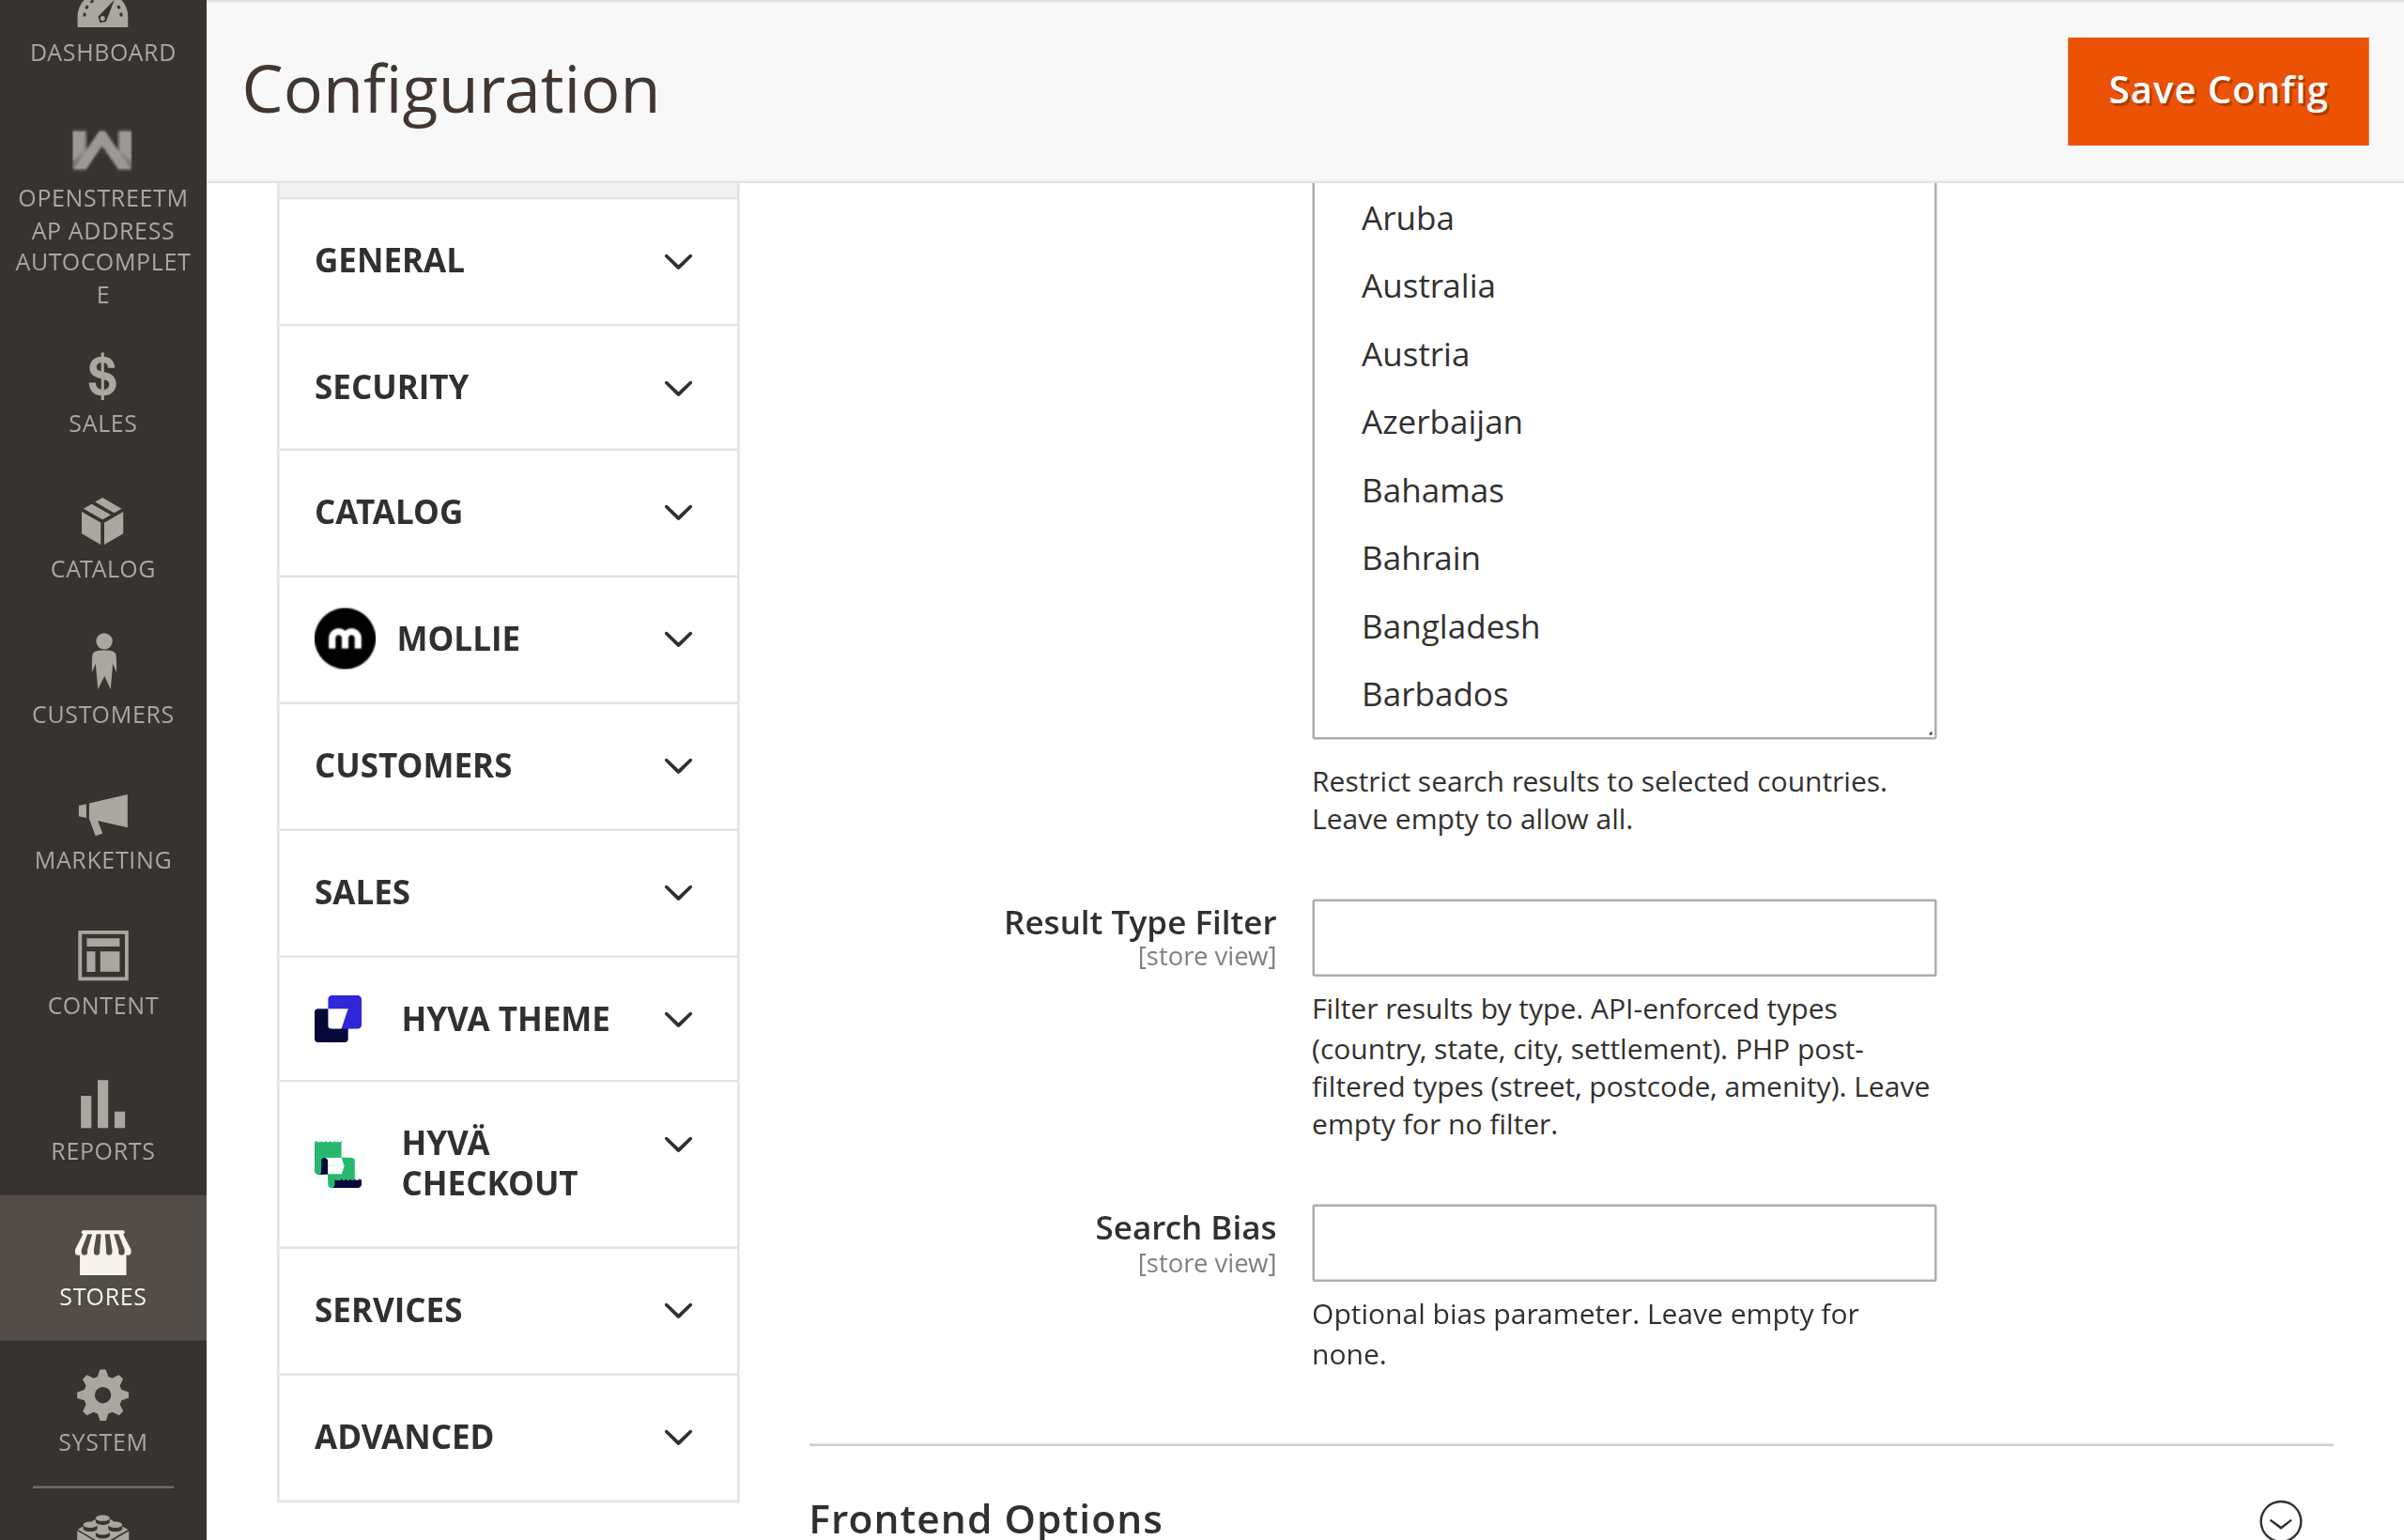Select Bahamas in the country list

tap(1623, 490)
